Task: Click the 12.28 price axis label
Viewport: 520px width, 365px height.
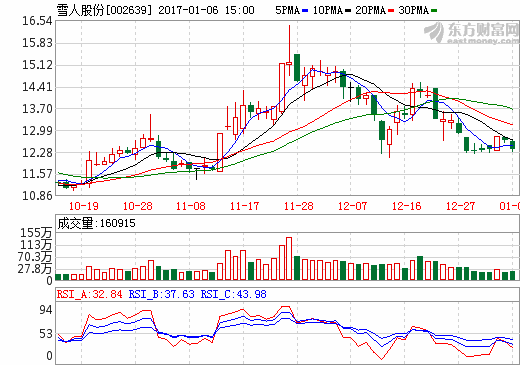Action: 37,153
